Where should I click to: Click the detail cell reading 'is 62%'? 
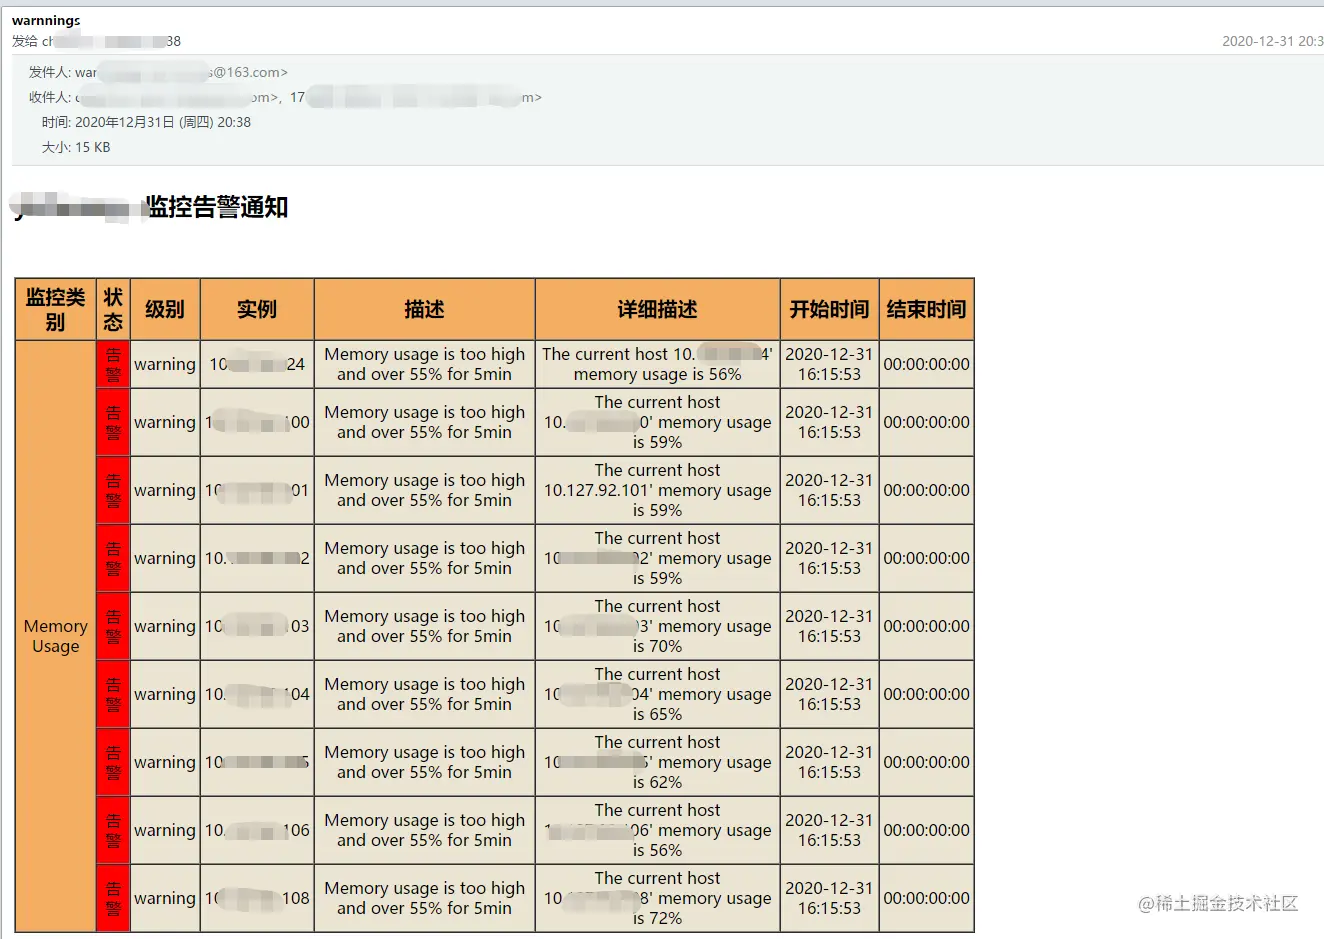[x=657, y=762]
